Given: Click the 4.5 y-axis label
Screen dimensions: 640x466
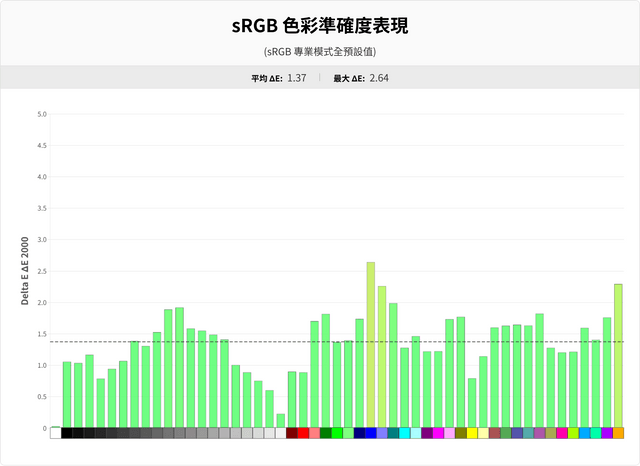Looking at the screenshot, I should coord(42,145).
